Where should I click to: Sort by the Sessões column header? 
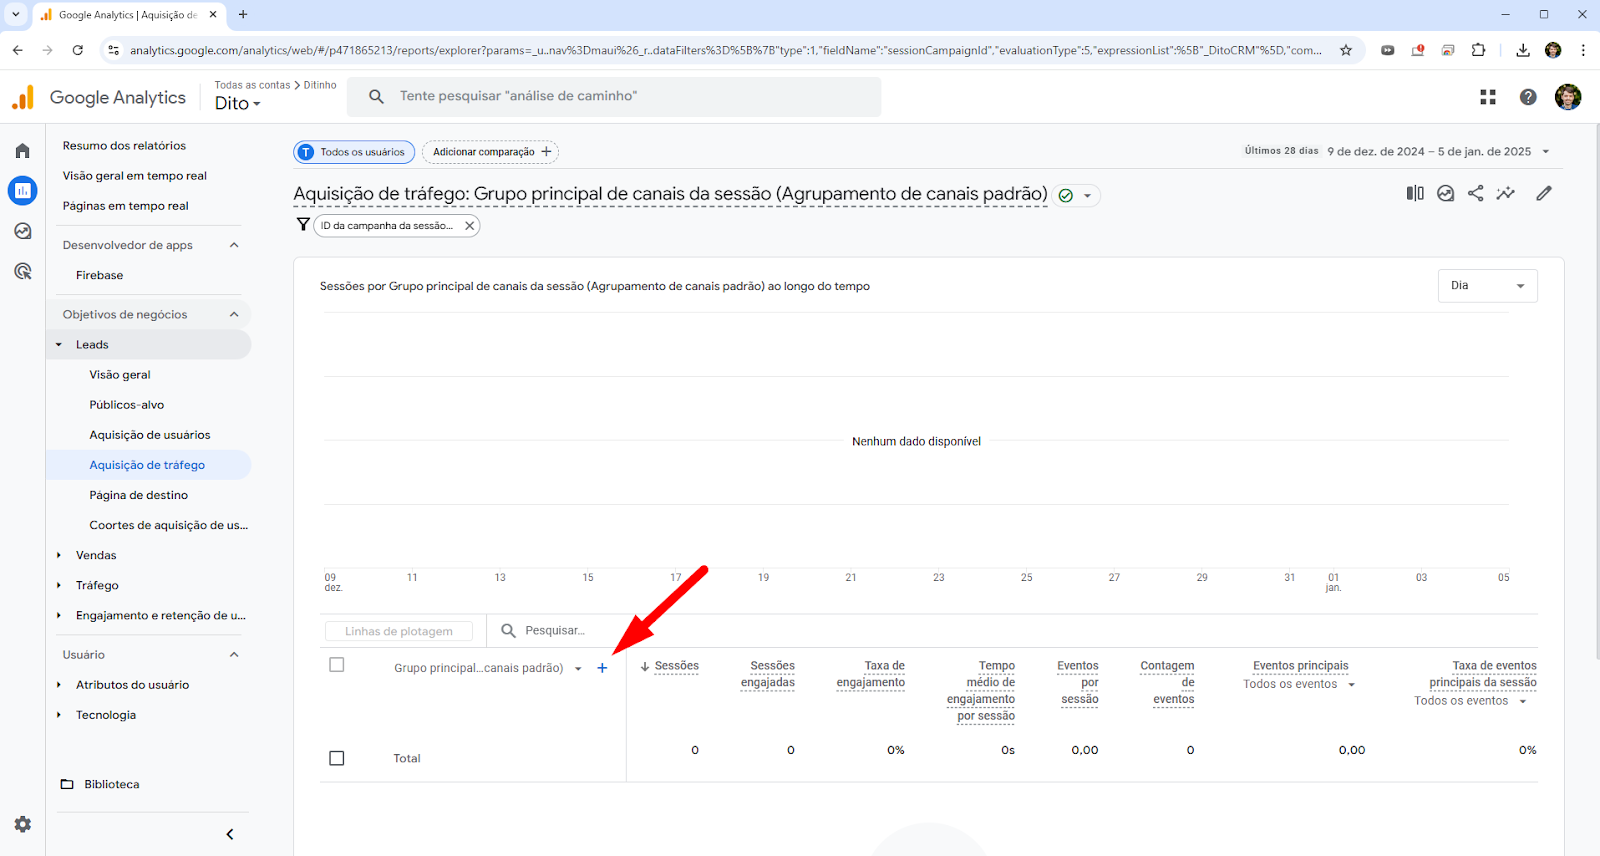[x=677, y=666]
